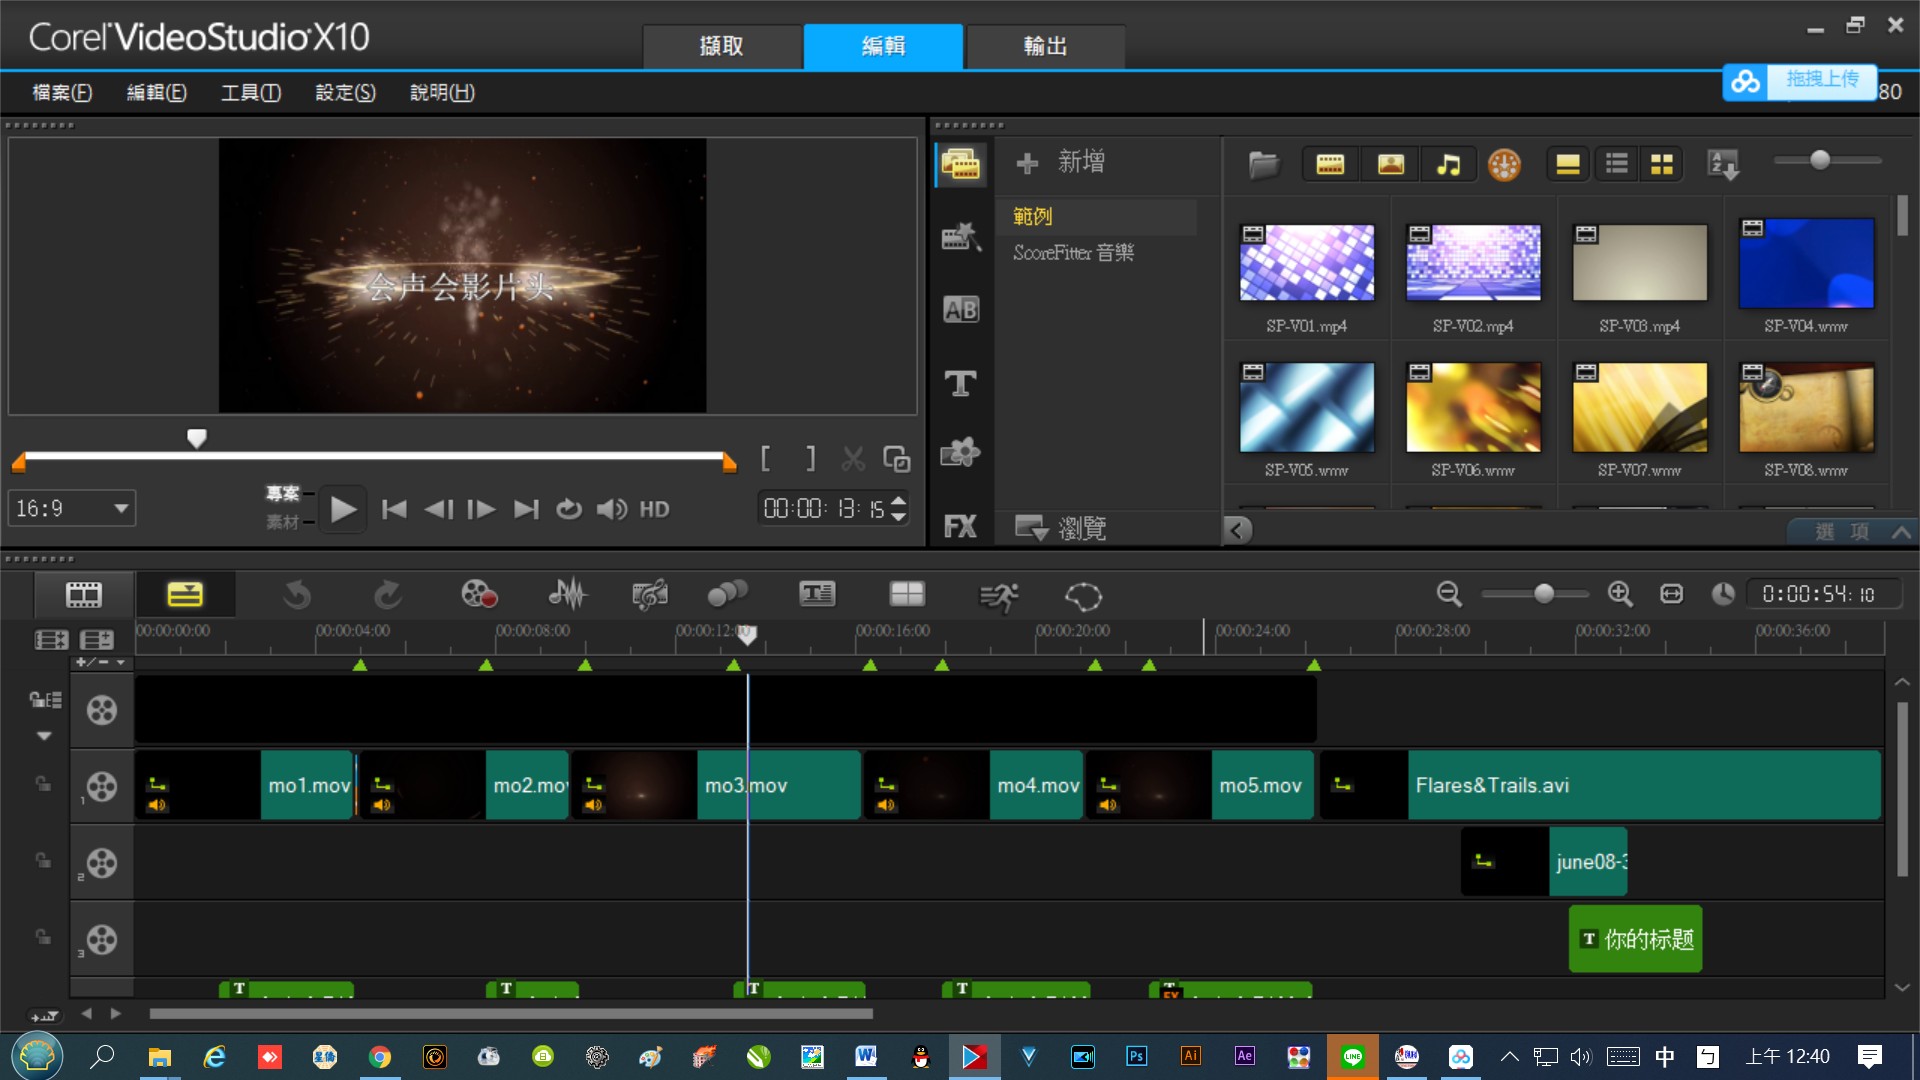Open the 工具(T) menu
Screen dimensions: 1920x1080
tap(251, 93)
